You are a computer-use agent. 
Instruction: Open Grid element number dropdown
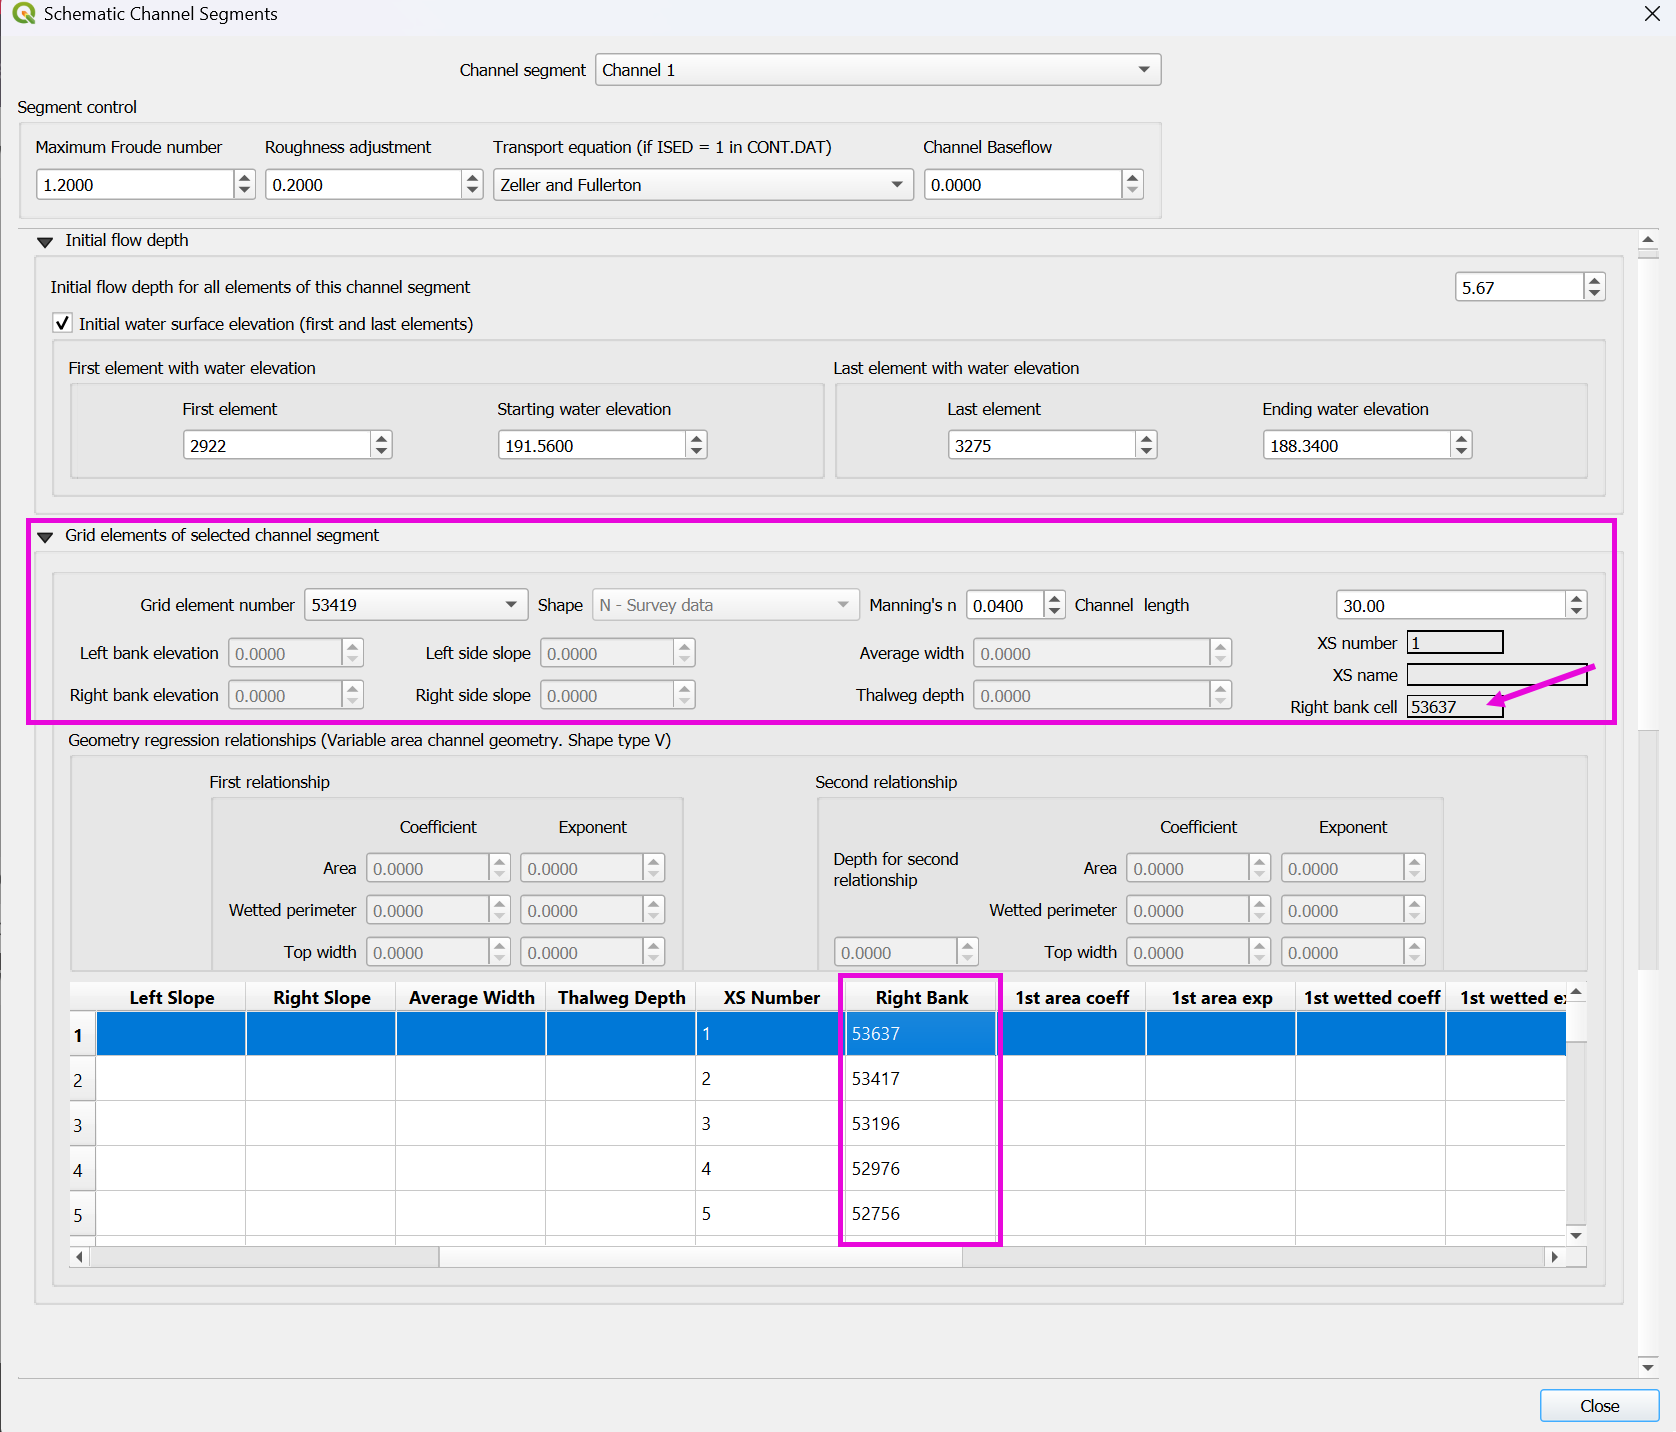[x=511, y=605]
